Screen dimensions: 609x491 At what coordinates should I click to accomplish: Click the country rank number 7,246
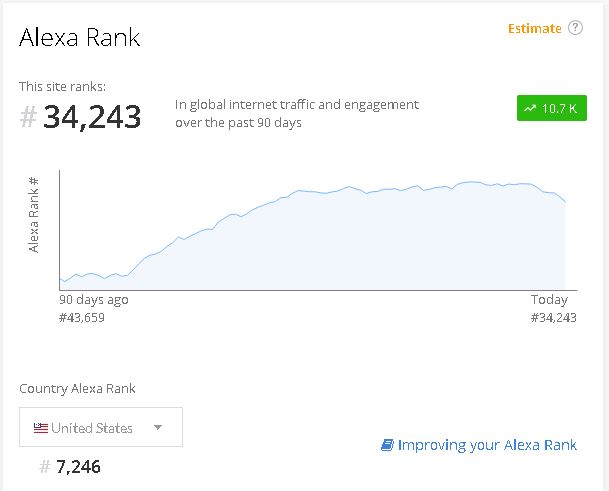78,467
